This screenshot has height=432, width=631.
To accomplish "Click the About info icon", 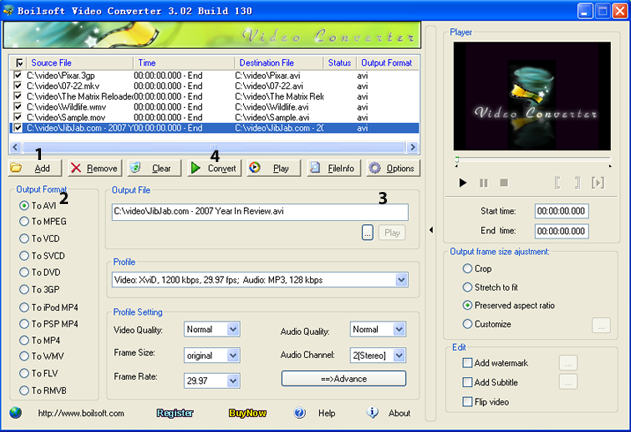I will coord(373,412).
